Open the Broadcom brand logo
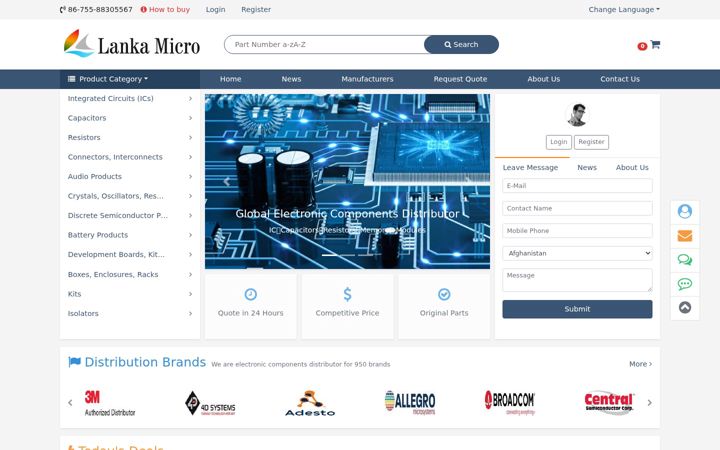This screenshot has width=720, height=450. tap(510, 403)
